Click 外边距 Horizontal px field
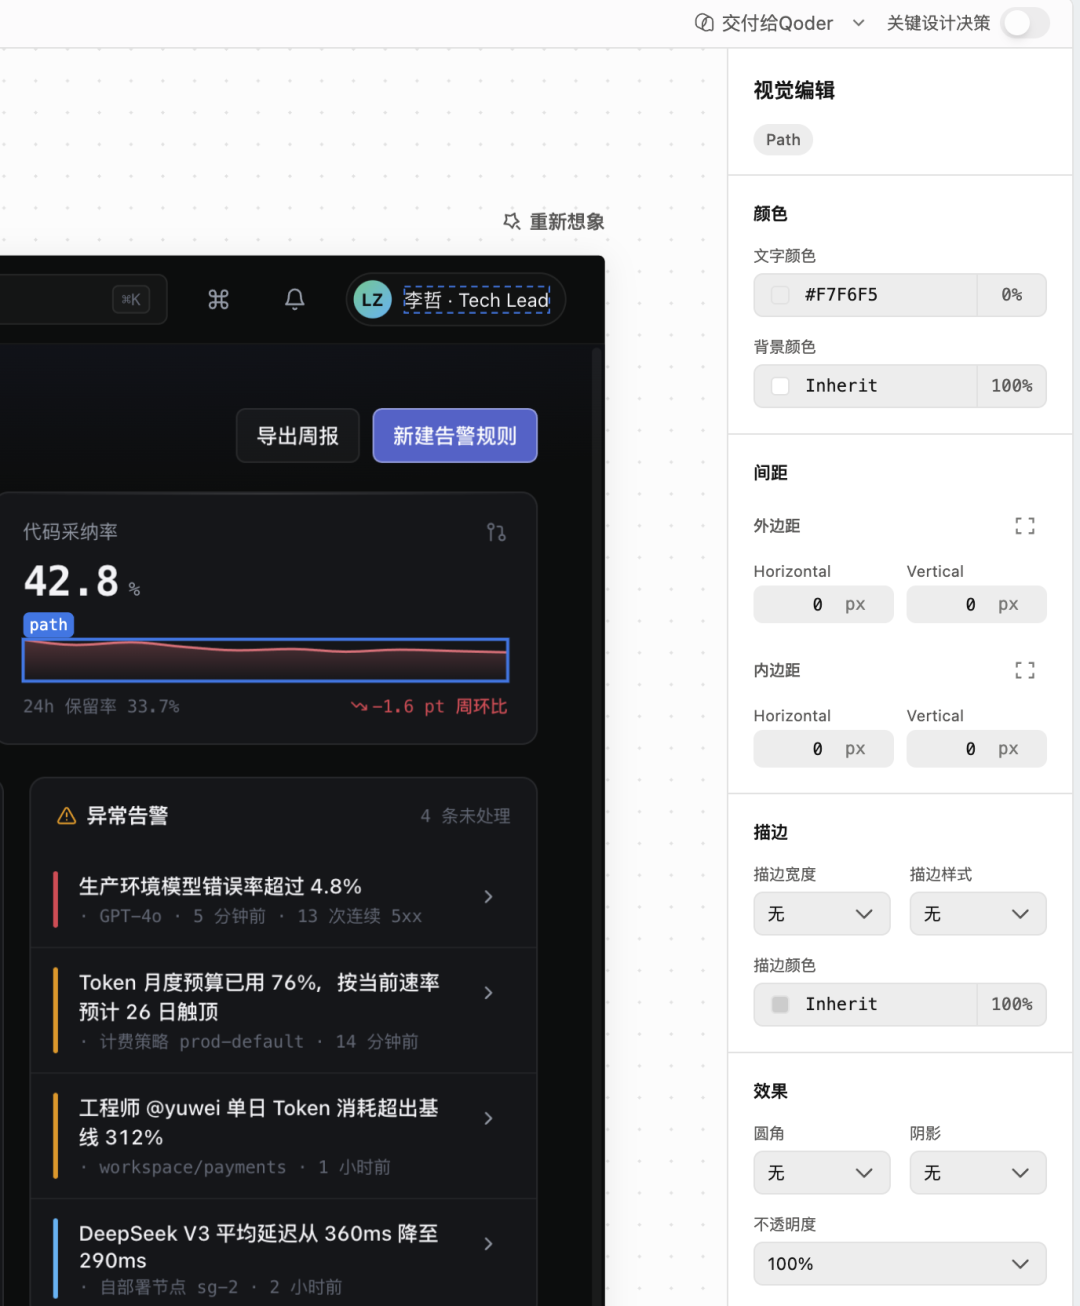1080x1306 pixels. (824, 604)
